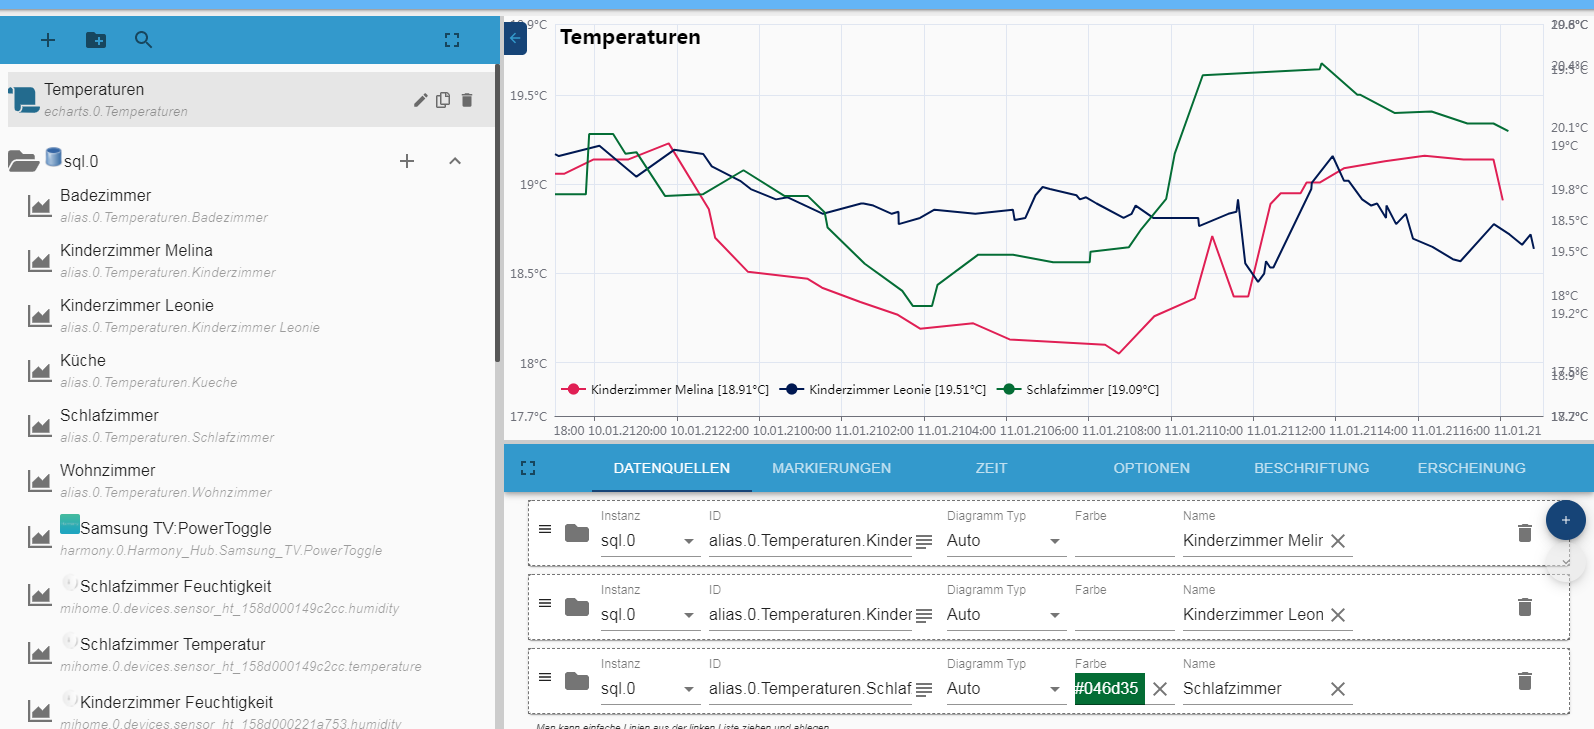This screenshot has height=729, width=1594.
Task: Open folder icon in Schlafzimmer row
Action: point(577,681)
